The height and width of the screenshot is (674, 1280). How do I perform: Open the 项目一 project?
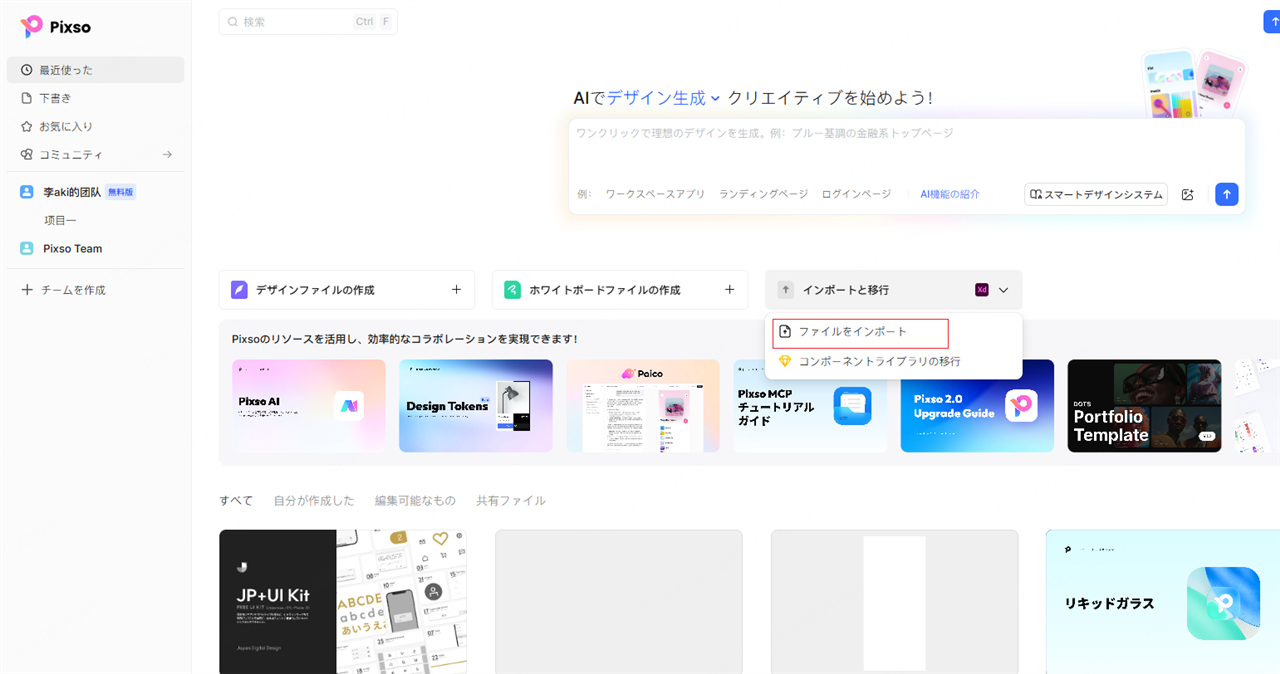(x=60, y=220)
